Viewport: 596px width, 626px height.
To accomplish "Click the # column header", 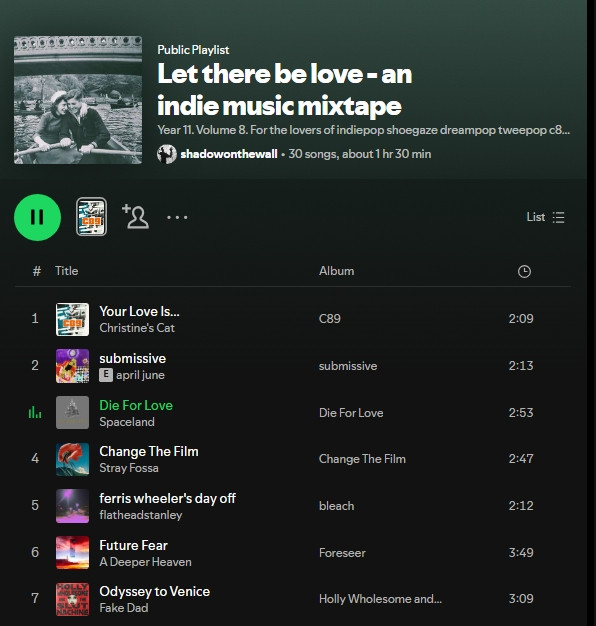I will coord(36,271).
